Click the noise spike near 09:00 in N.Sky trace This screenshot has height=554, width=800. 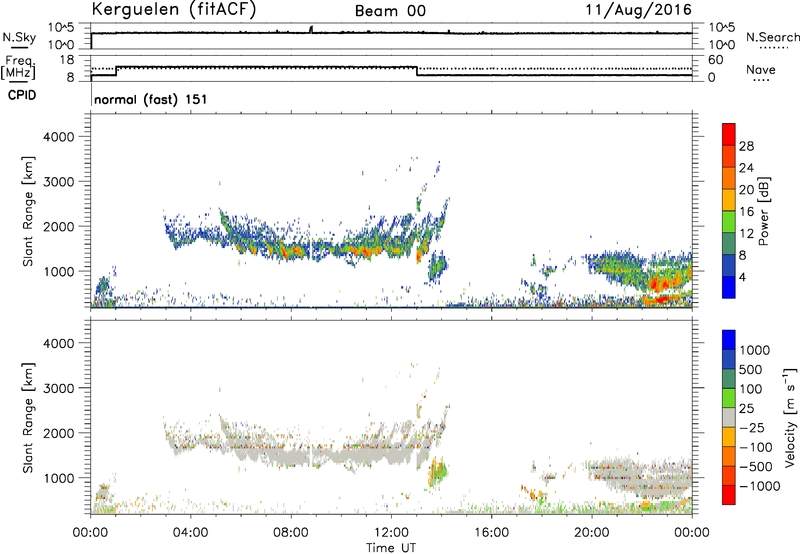pyautogui.click(x=311, y=30)
